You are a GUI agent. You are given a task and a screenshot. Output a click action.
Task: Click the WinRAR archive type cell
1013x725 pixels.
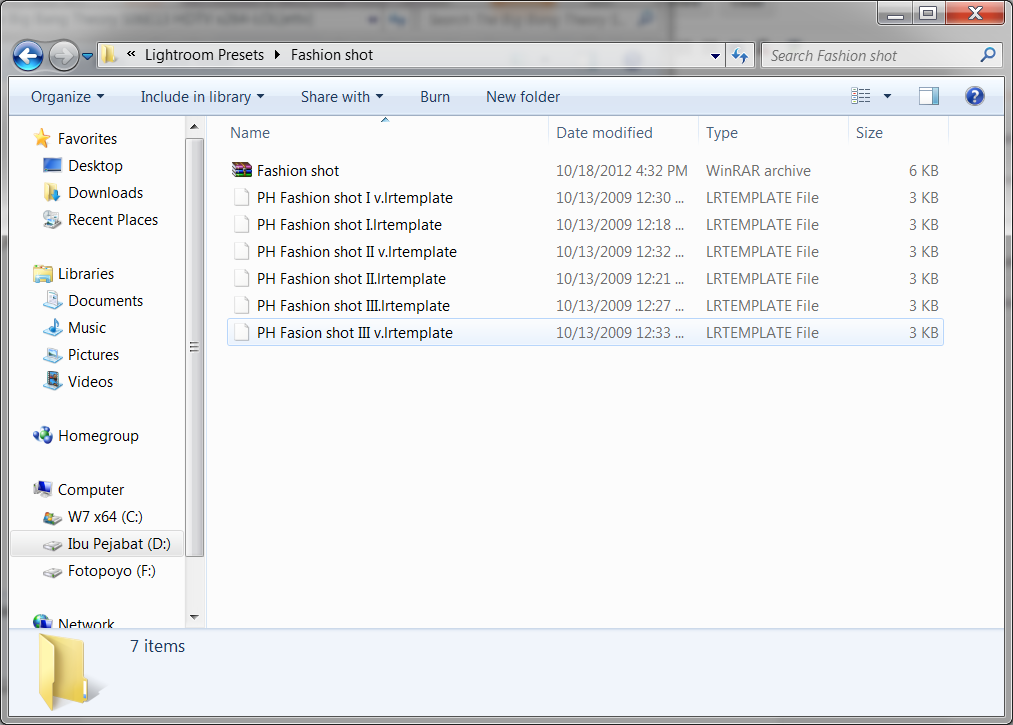tap(758, 171)
